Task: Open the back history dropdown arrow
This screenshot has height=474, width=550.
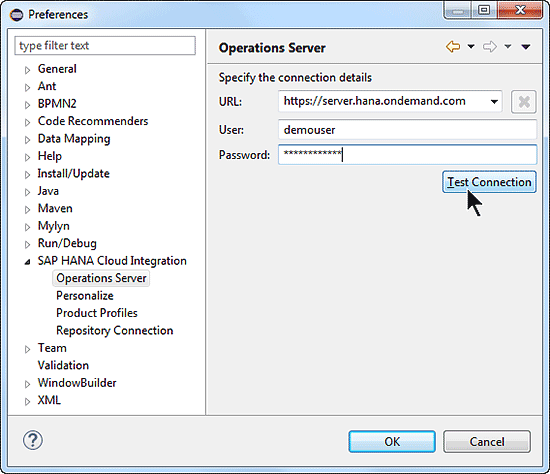Action: tap(471, 46)
